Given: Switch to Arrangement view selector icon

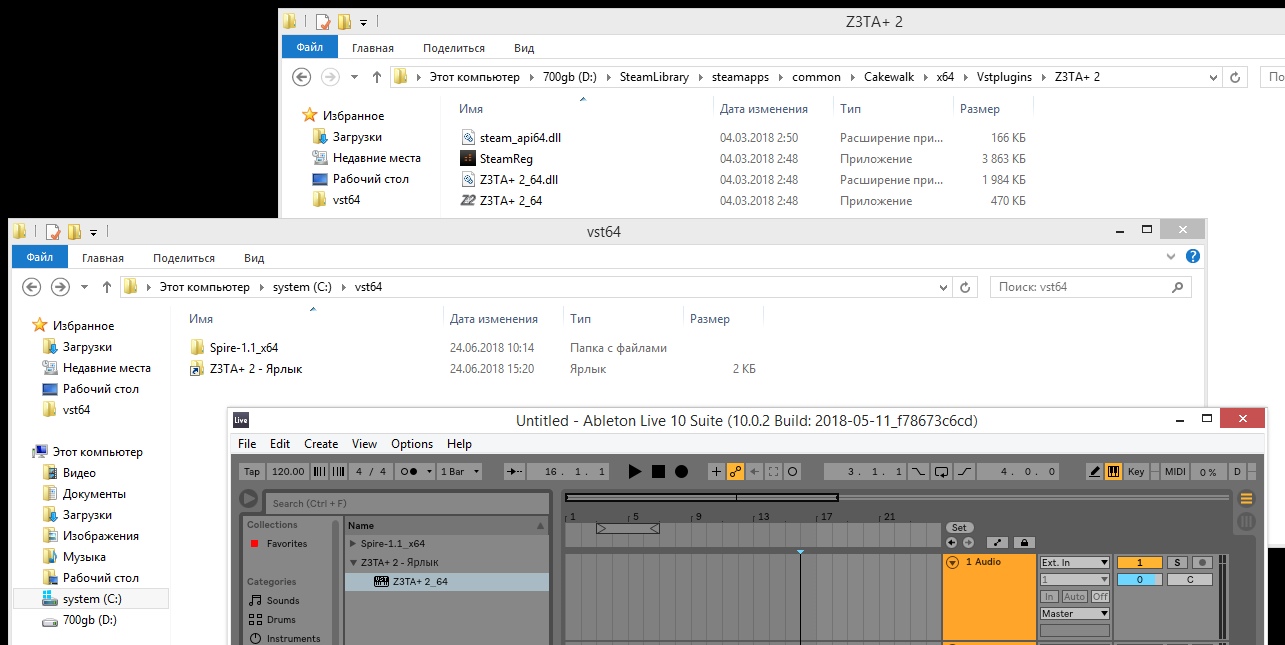Looking at the screenshot, I should pos(1246,498).
